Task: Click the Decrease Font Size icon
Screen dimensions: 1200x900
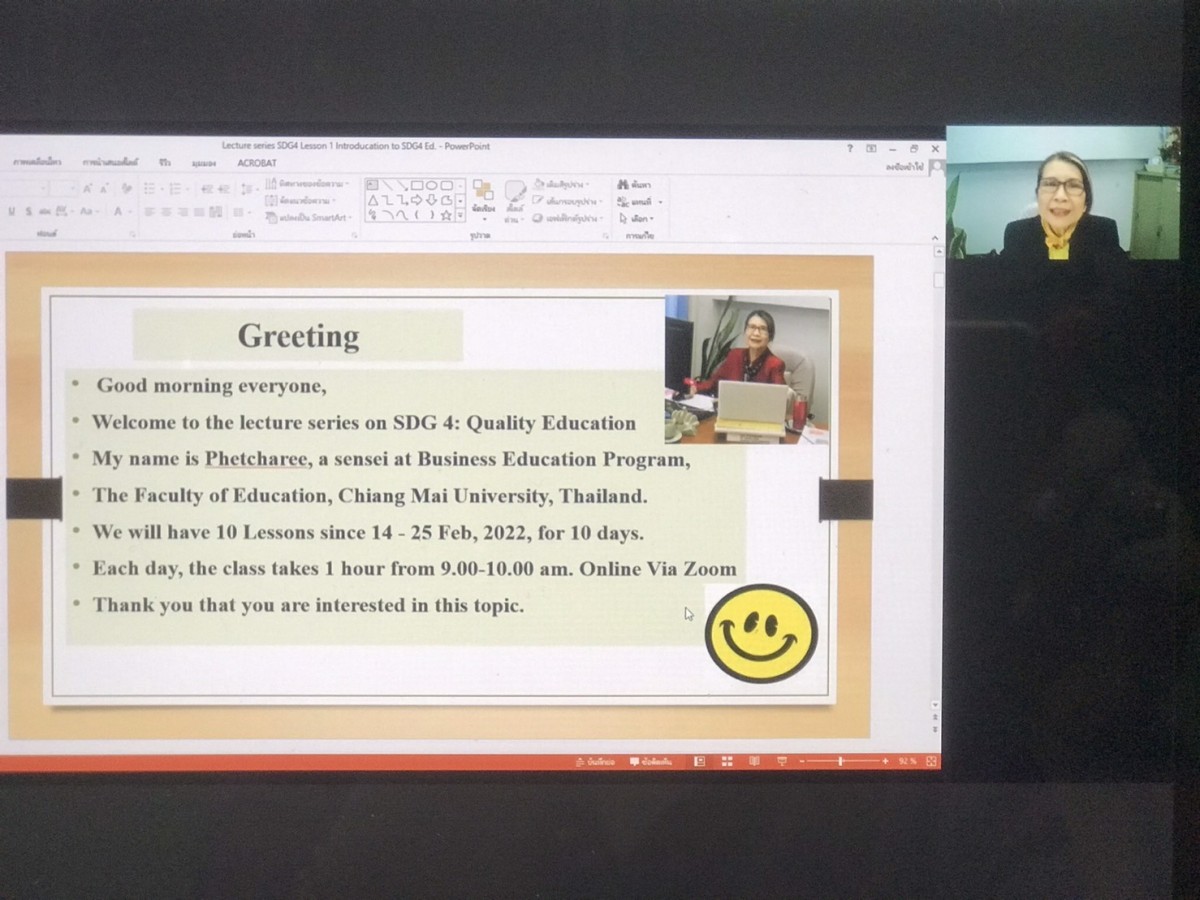Action: coord(105,188)
